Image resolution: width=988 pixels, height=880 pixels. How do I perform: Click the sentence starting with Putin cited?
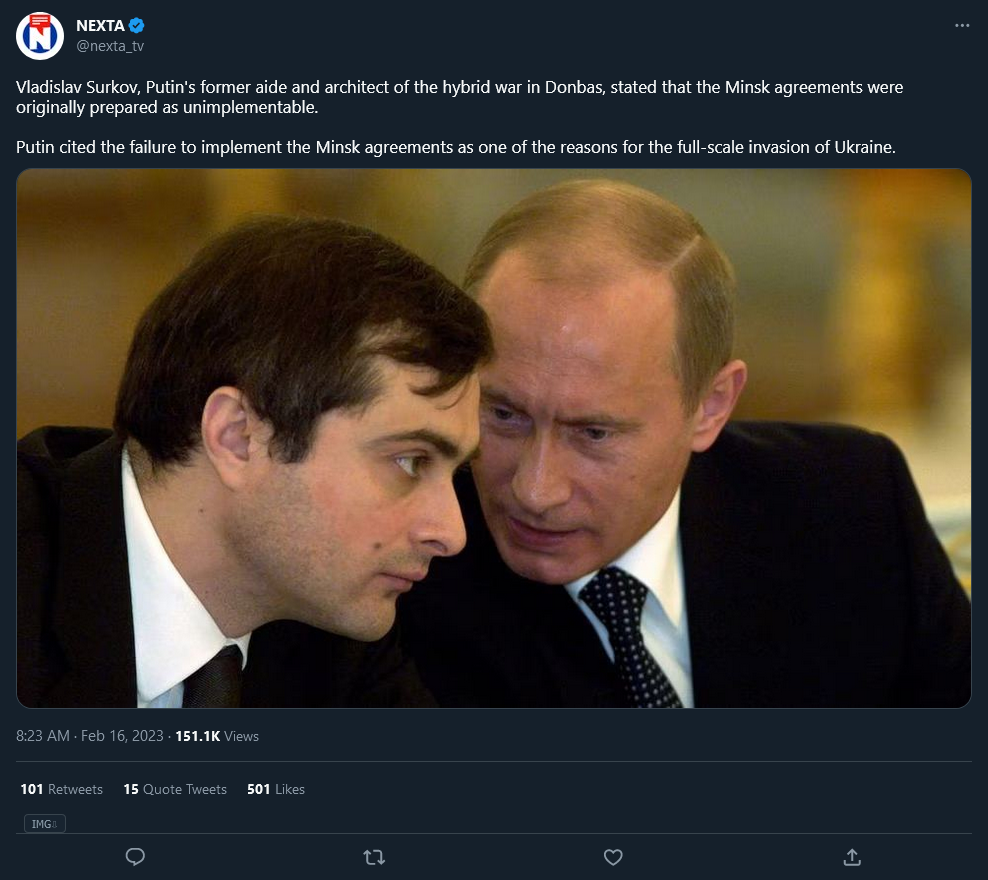point(455,147)
